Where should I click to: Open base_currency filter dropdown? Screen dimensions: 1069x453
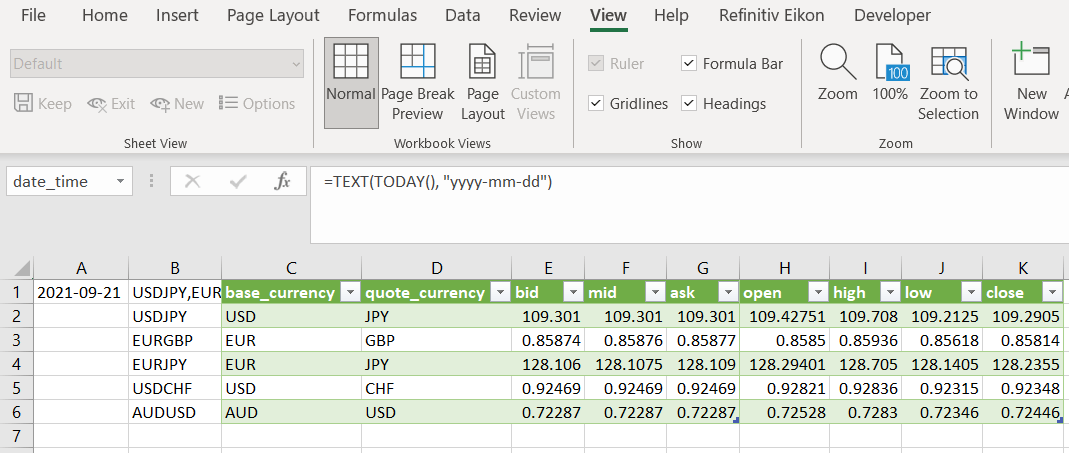coord(350,293)
